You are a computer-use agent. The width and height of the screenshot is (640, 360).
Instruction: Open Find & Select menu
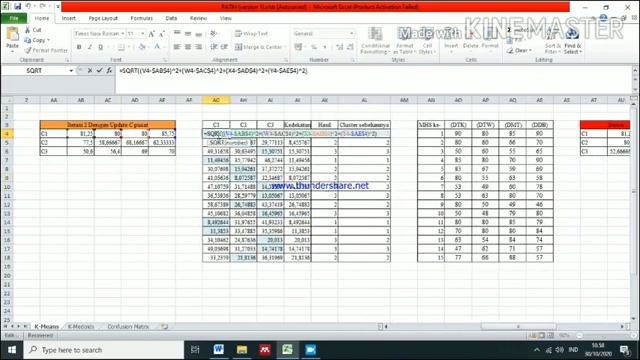click(x=573, y=40)
